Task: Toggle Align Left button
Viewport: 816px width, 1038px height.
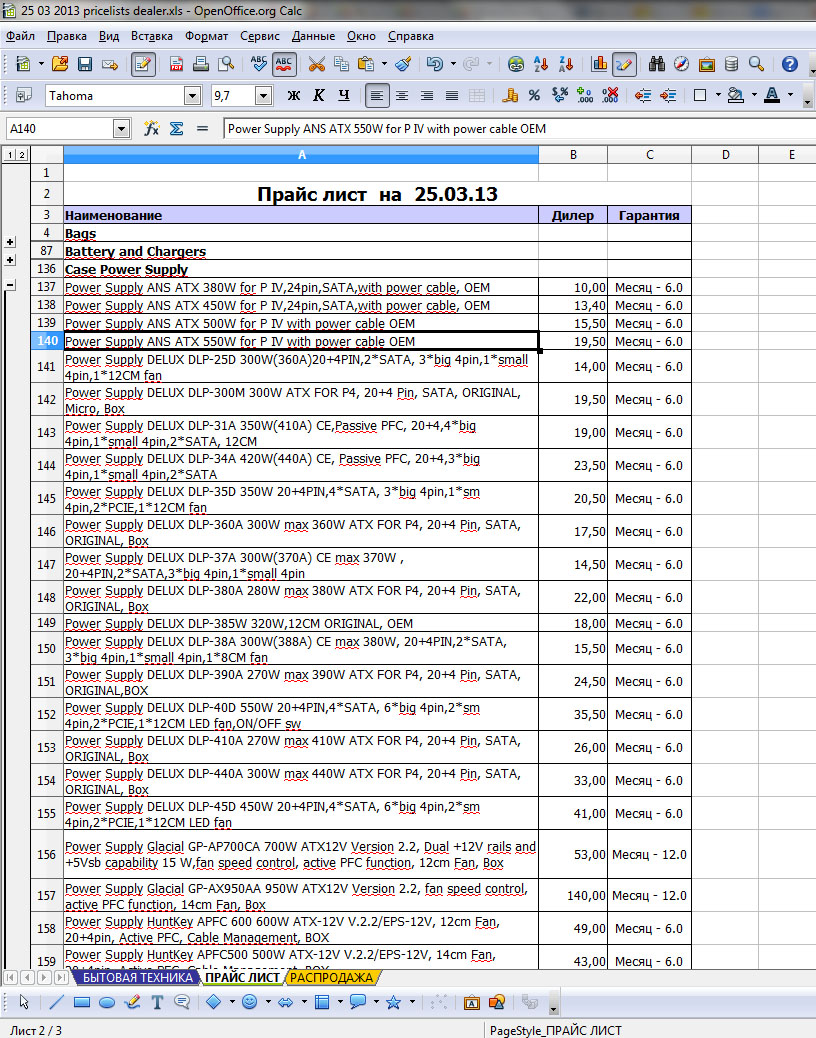Action: (377, 96)
